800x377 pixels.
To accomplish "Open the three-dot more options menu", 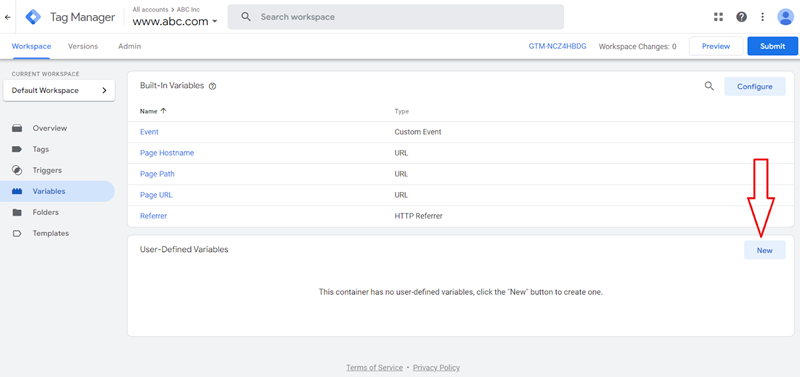I will (762, 17).
